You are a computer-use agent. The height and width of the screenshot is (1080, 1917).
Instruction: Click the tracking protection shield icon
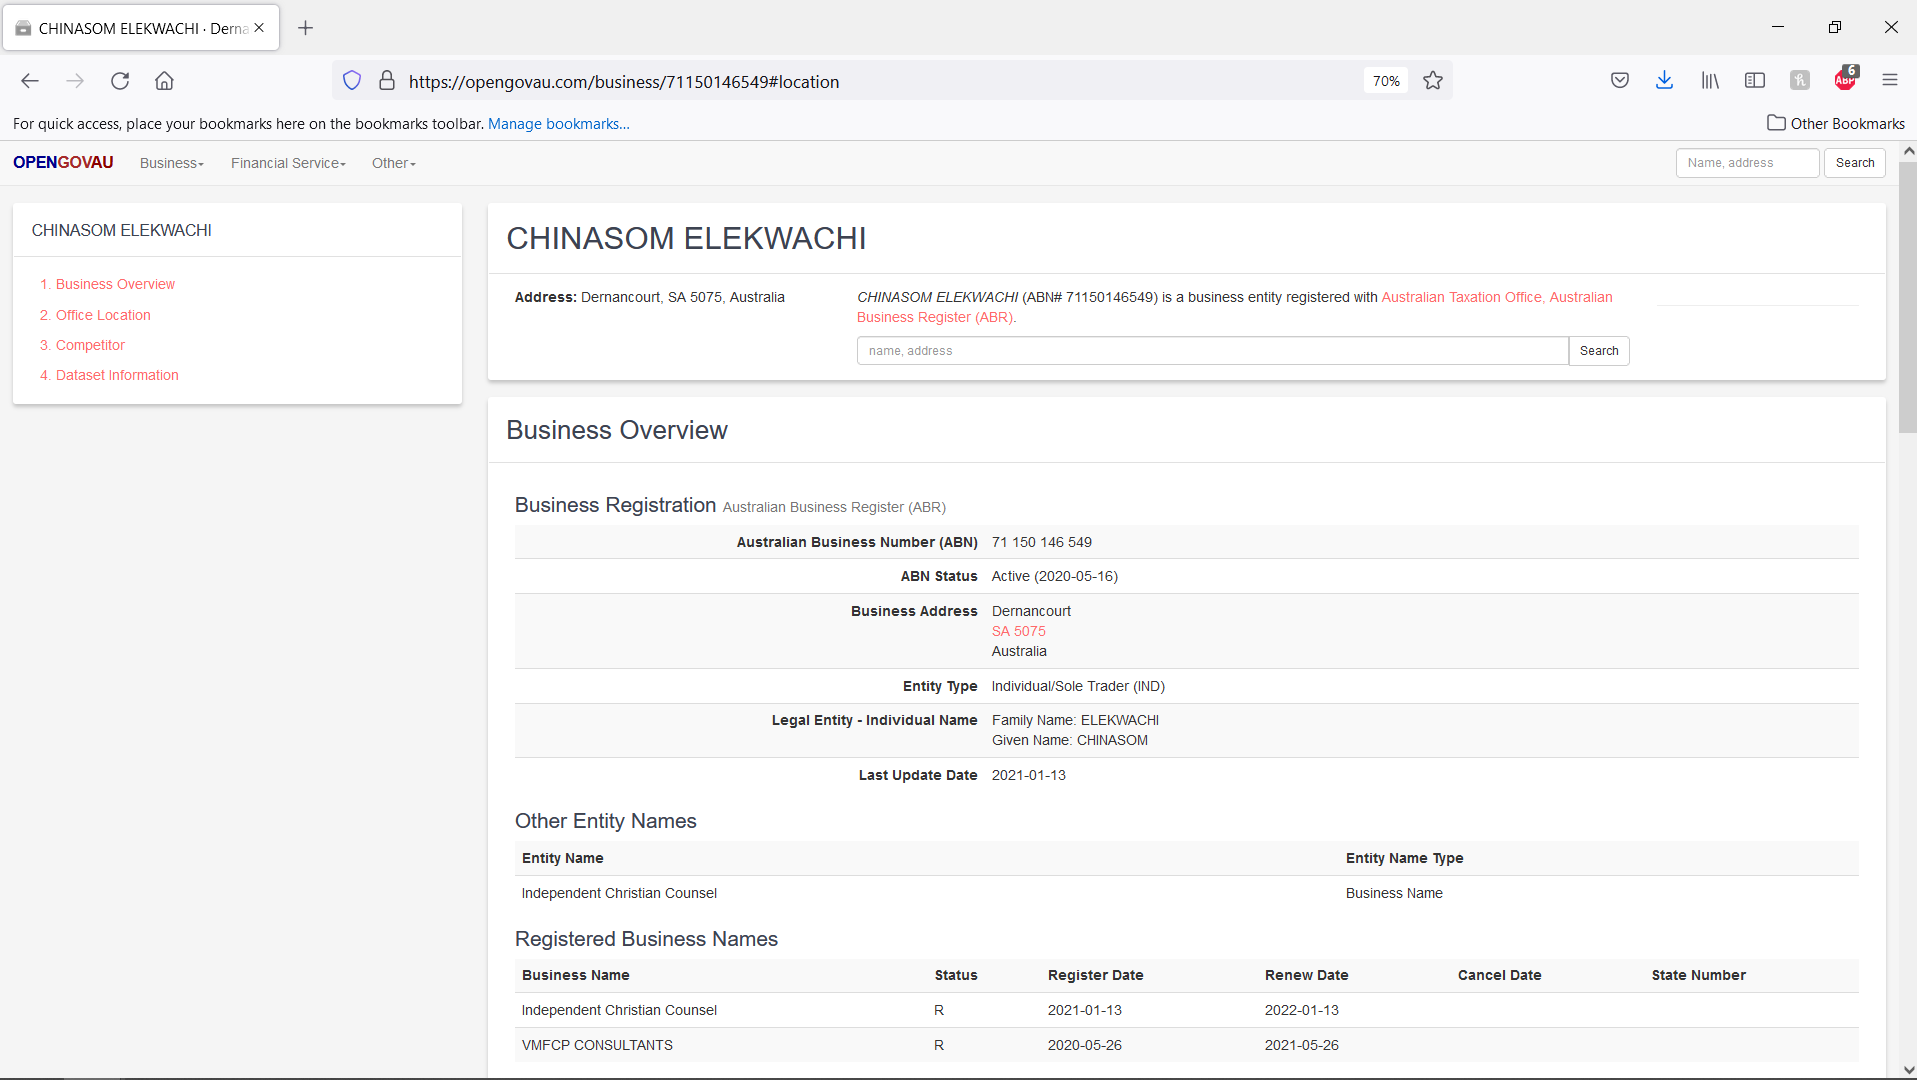[x=352, y=81]
